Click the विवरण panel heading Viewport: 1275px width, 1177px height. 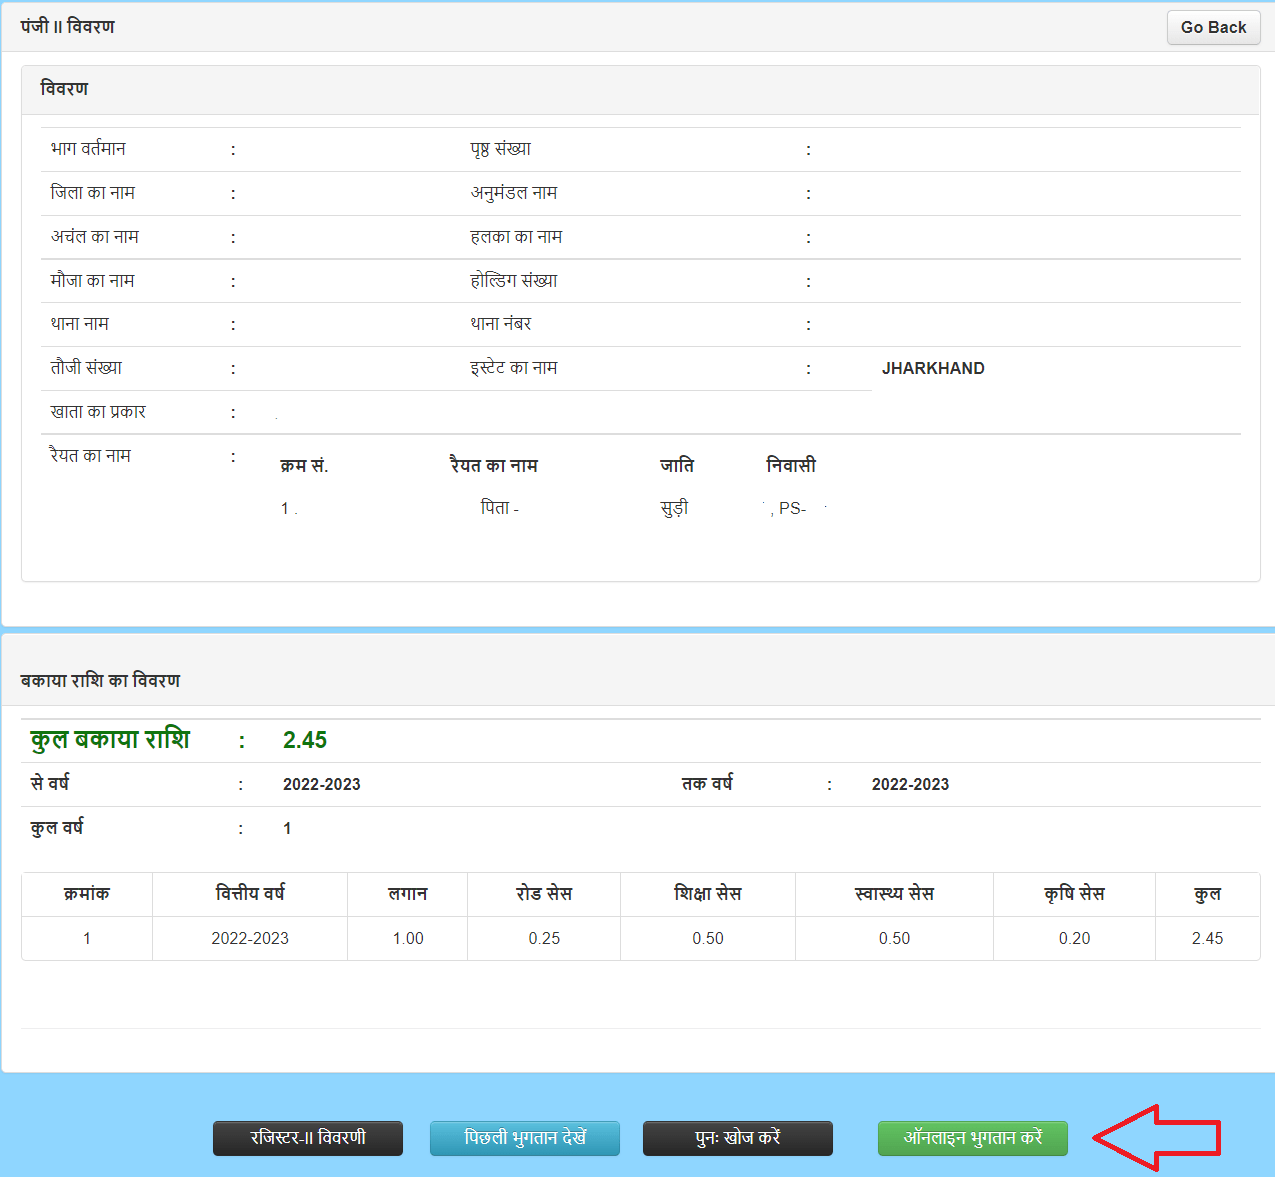click(x=64, y=89)
